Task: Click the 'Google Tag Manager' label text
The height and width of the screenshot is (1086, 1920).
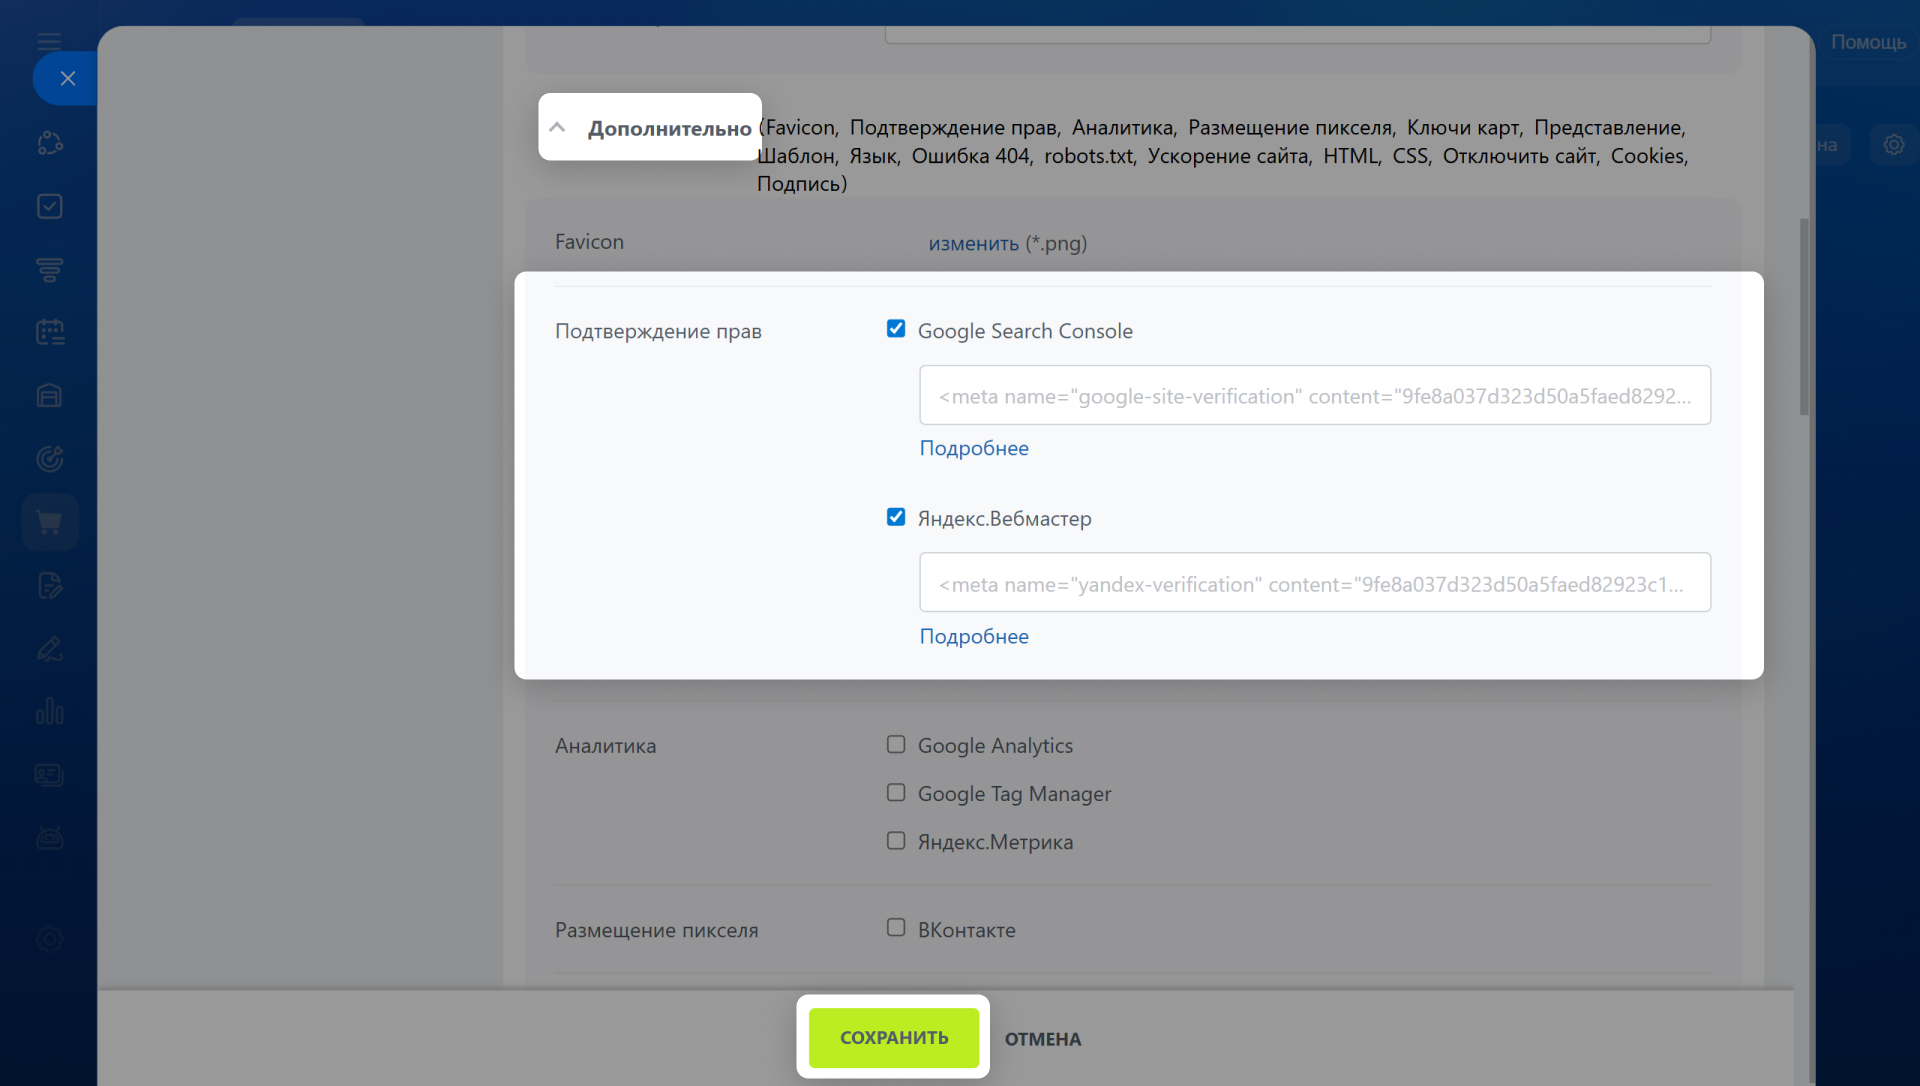Action: point(1014,794)
